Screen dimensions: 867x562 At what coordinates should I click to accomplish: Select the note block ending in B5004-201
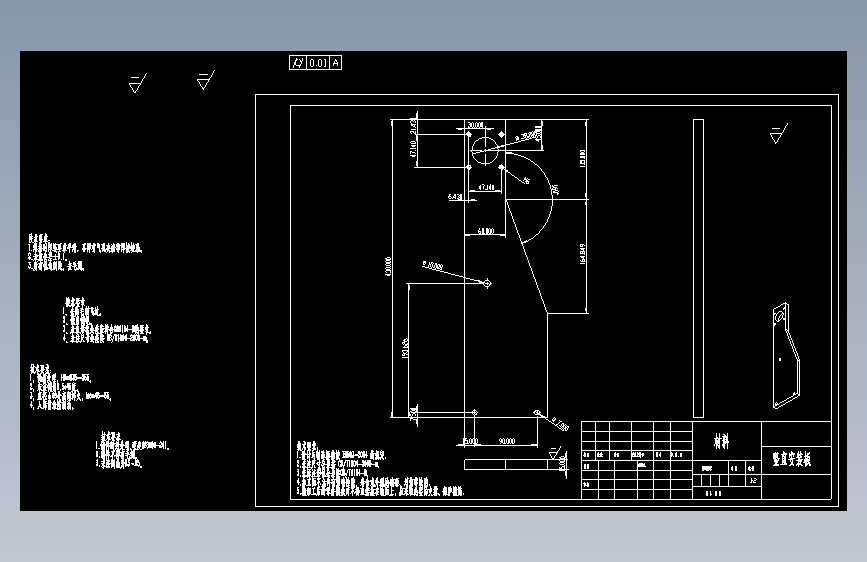(132, 450)
